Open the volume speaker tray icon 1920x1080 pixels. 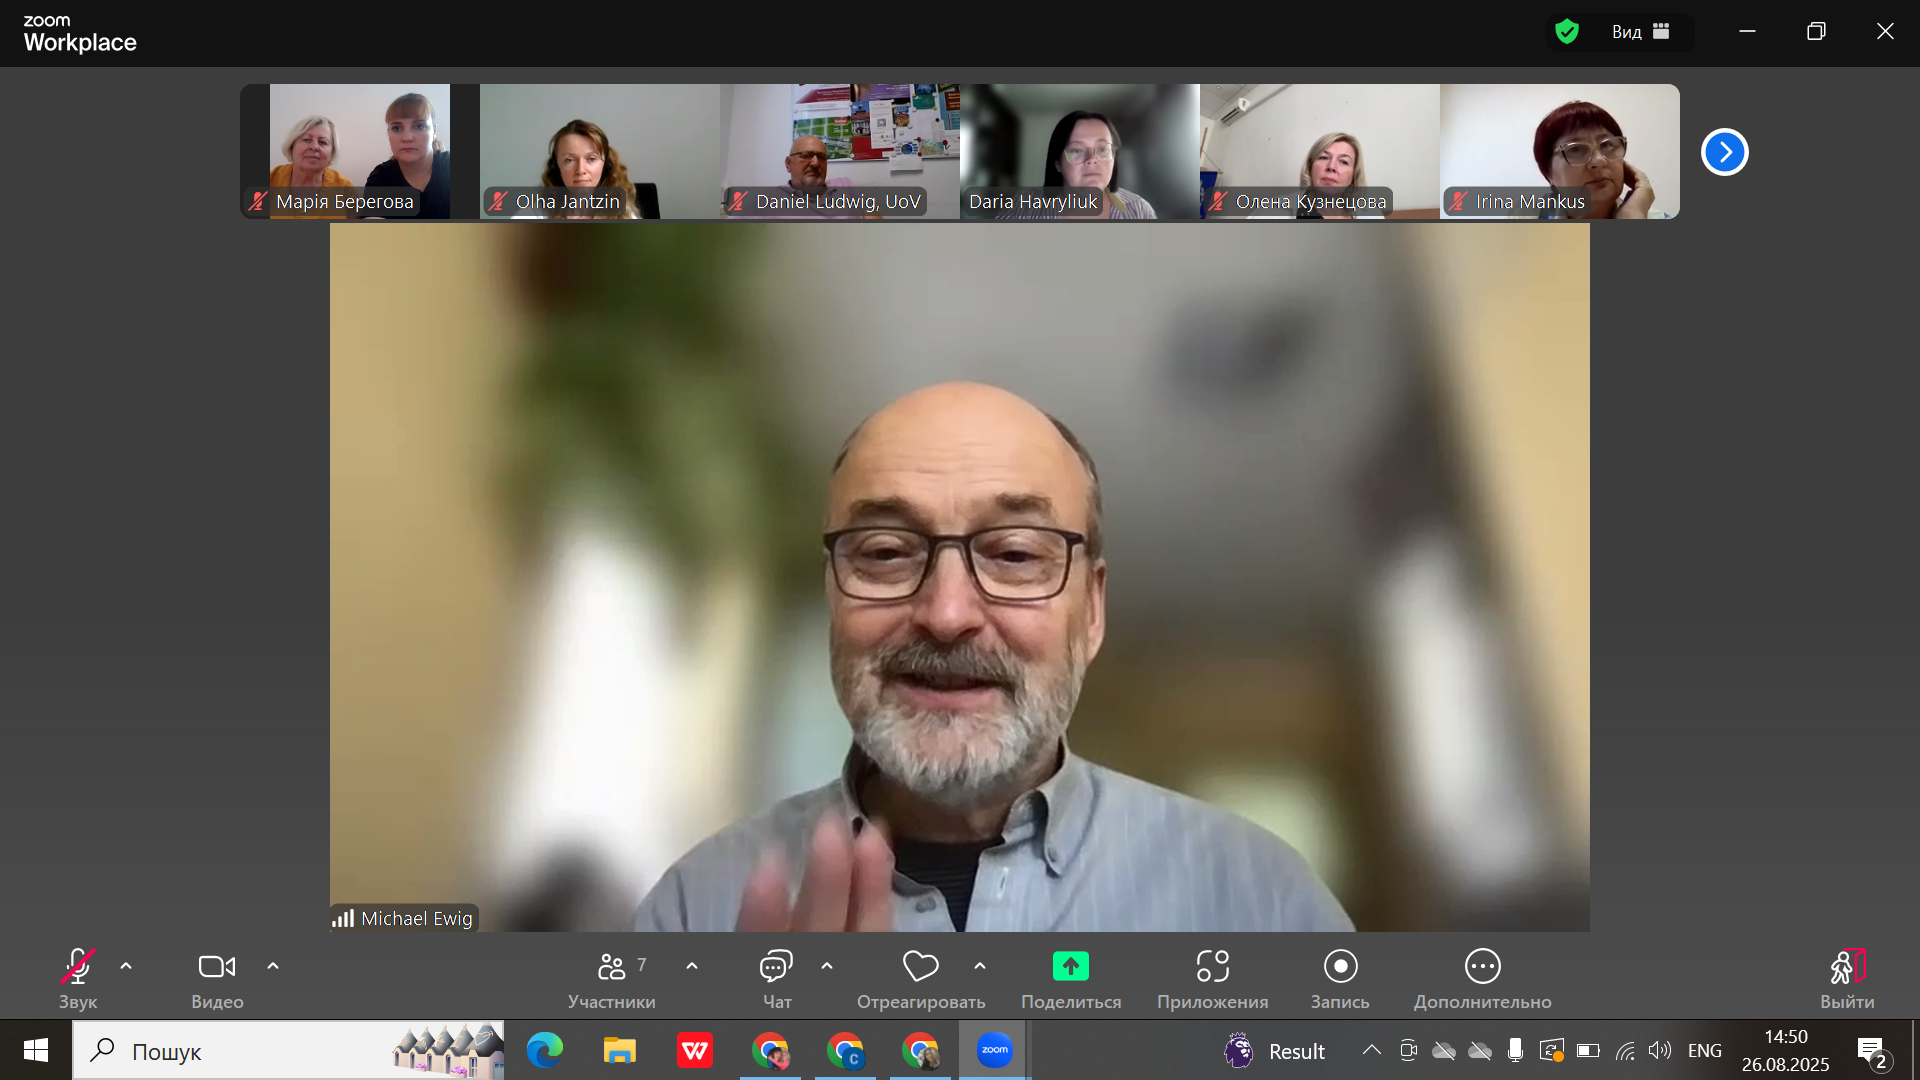point(1660,1050)
